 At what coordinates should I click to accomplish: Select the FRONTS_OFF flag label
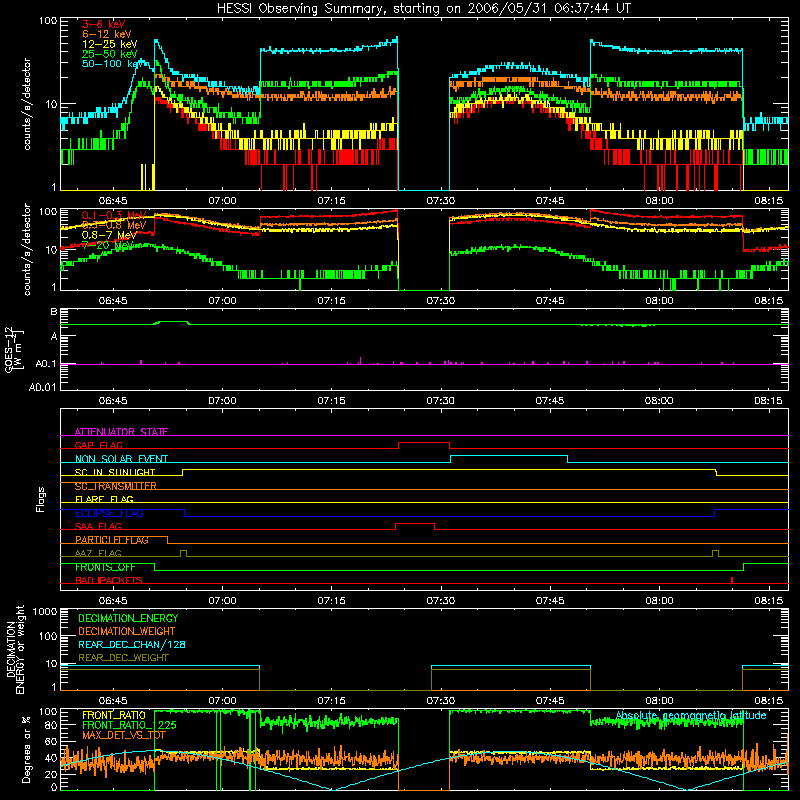coord(105,567)
